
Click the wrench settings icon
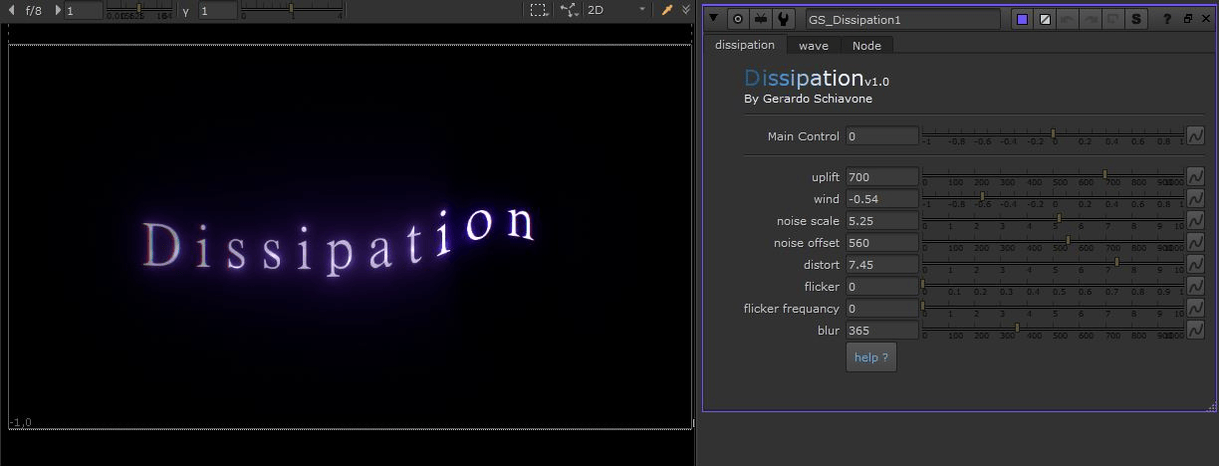pyautogui.click(x=784, y=19)
